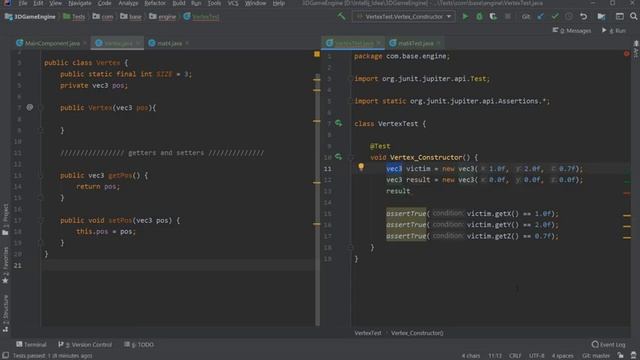The width and height of the screenshot is (640, 360).
Task: Open the Favorites tool window from the sidebar
Action: tap(5, 265)
